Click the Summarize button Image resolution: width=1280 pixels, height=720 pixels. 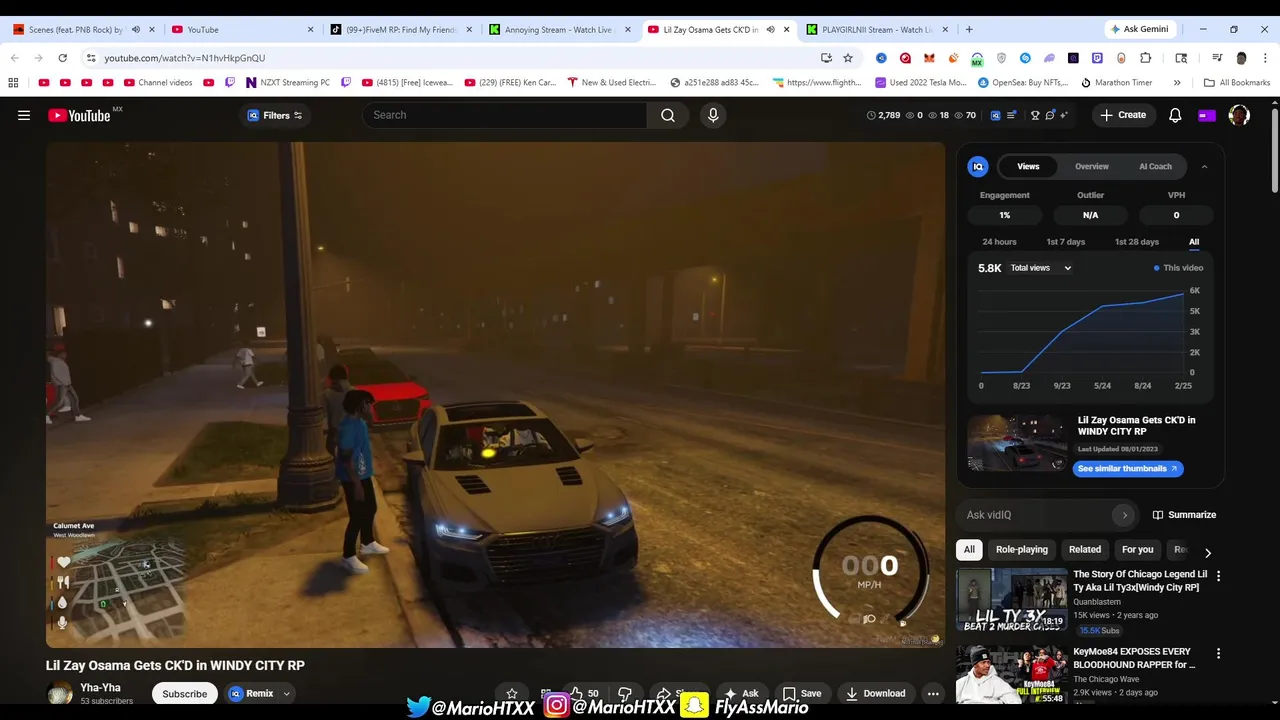point(1184,515)
